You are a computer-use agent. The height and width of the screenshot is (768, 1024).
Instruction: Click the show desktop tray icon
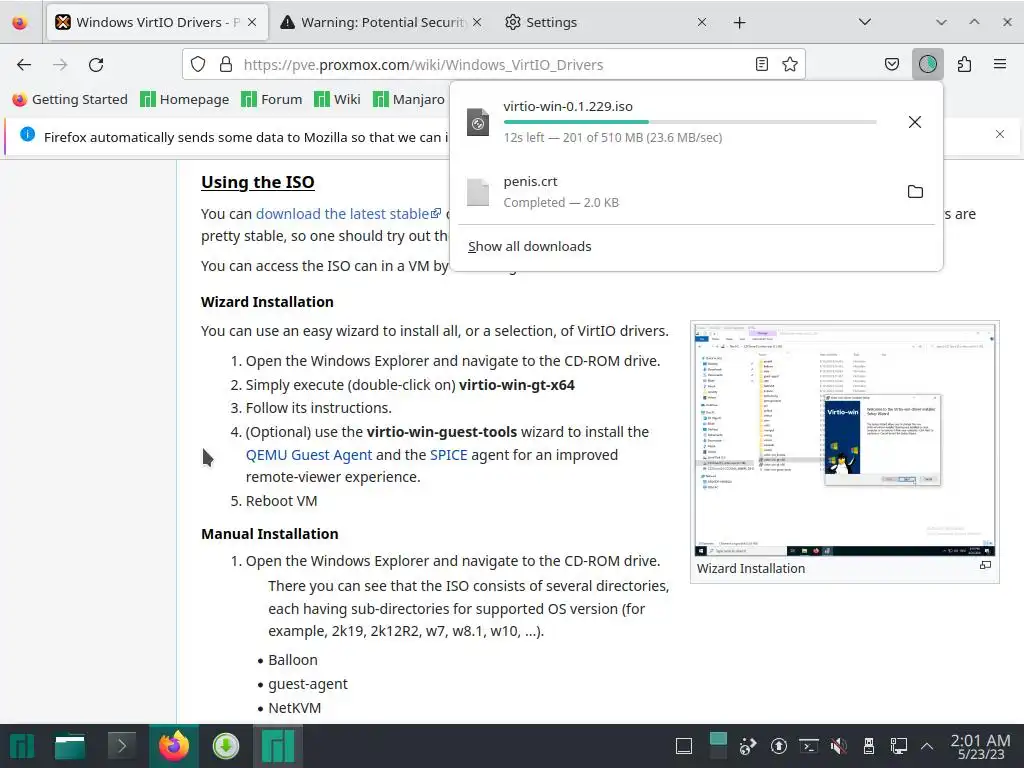[x=684, y=746]
